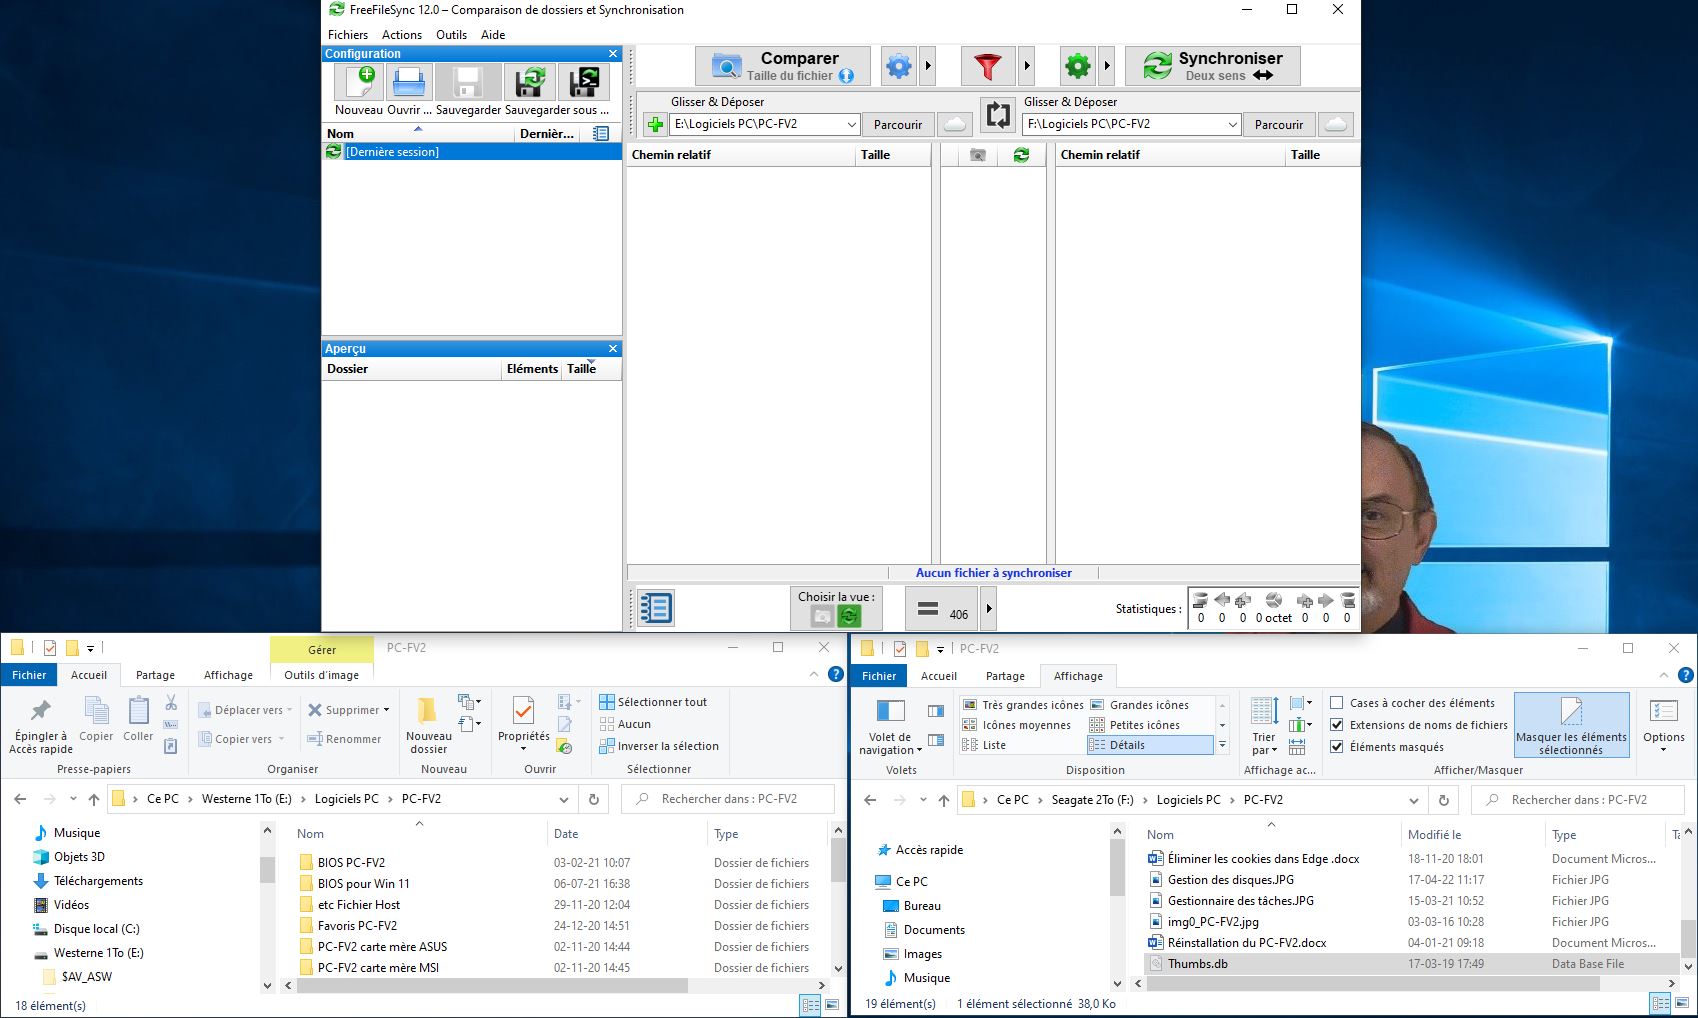Click the horizontal scrollbar in left Explorer file list
Viewport: 1698px width, 1018px height.
[x=492, y=986]
